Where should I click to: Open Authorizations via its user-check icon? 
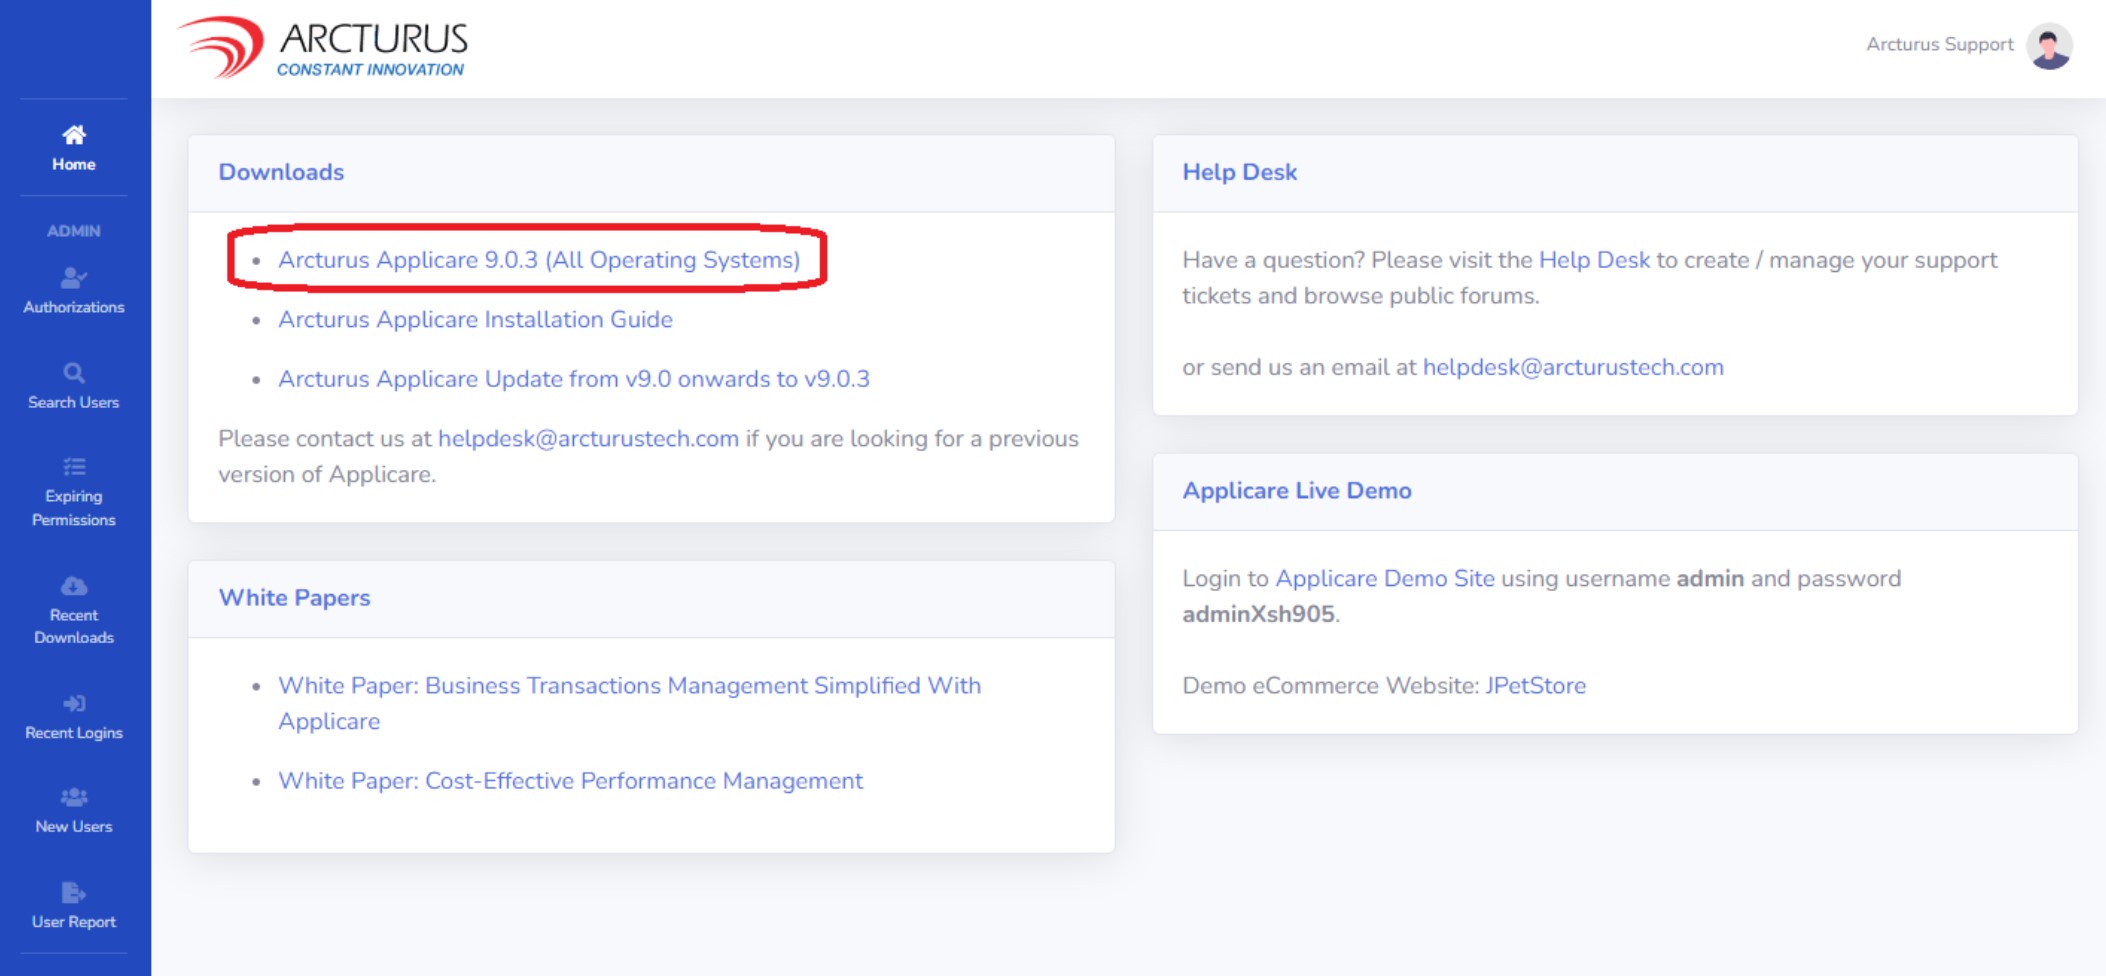[74, 278]
